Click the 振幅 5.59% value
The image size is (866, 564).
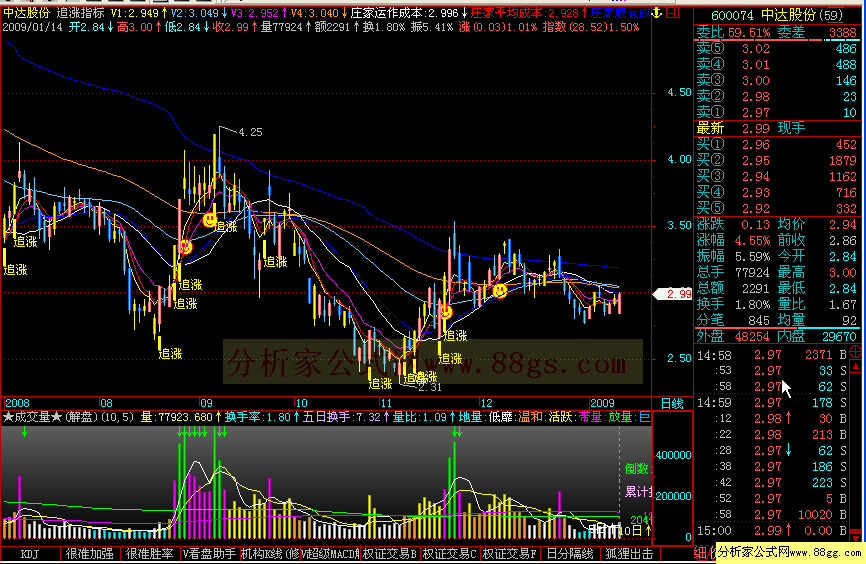752,257
